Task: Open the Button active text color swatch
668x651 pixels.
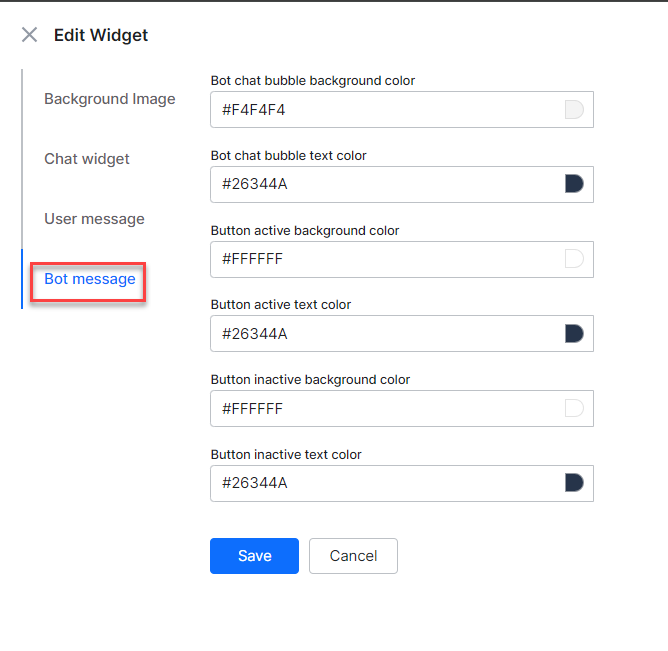Action: click(x=574, y=334)
